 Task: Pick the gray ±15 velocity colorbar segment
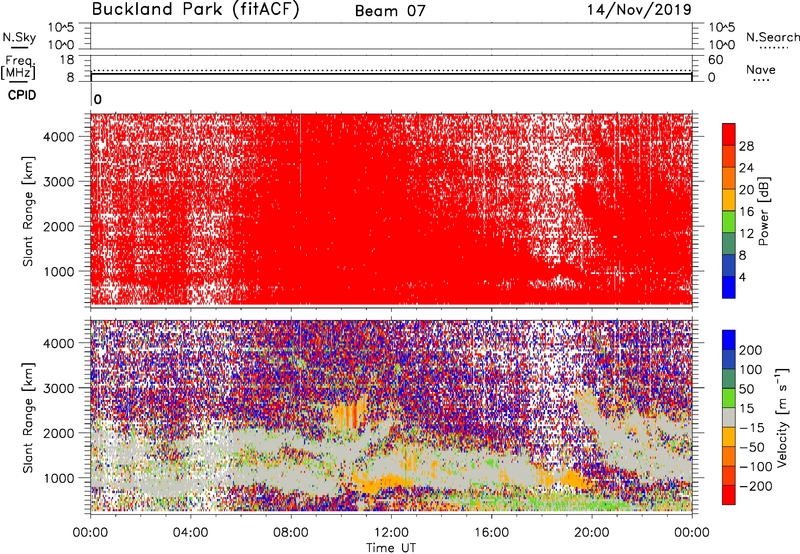(729, 417)
